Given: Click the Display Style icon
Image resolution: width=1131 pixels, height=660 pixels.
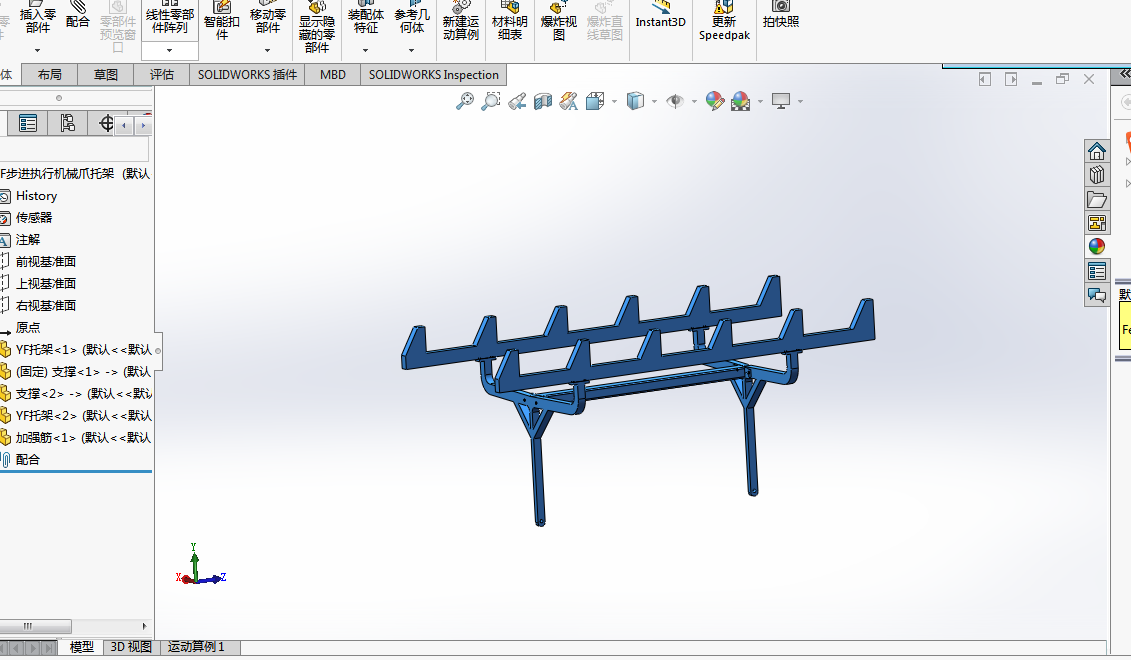Looking at the screenshot, I should (635, 101).
